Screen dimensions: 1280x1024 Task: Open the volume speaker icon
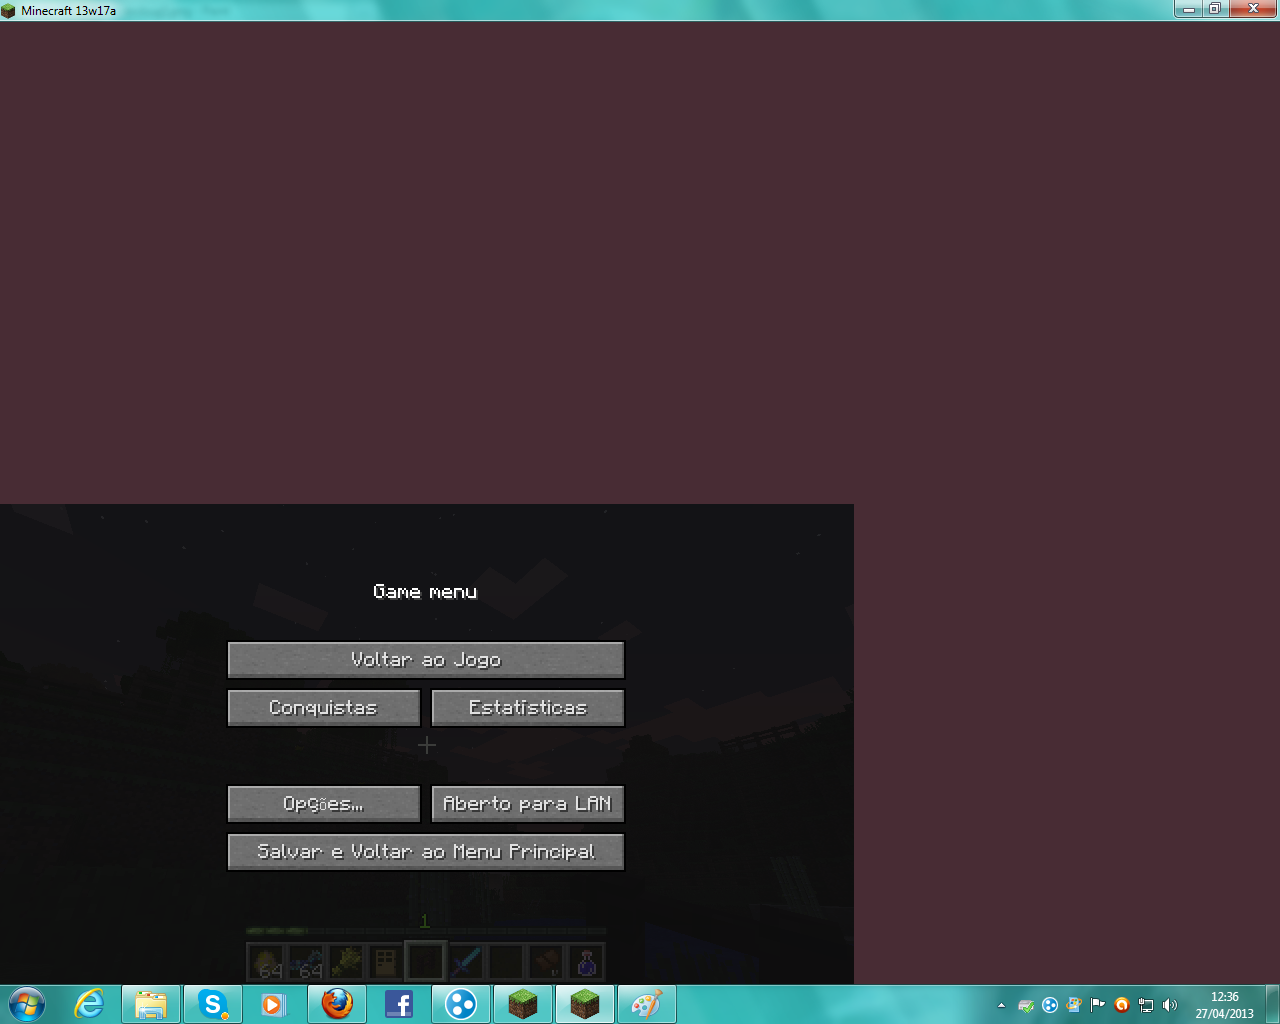[1170, 1005]
